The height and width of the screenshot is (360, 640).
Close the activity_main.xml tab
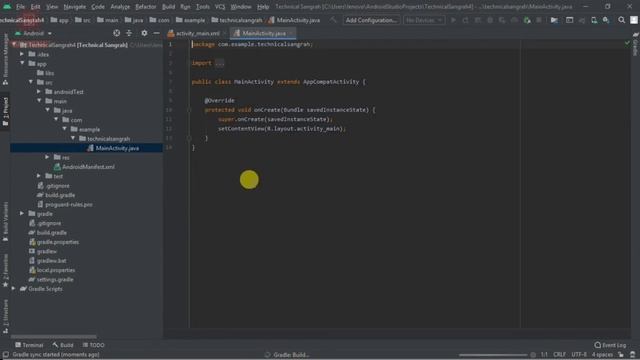click(224, 33)
